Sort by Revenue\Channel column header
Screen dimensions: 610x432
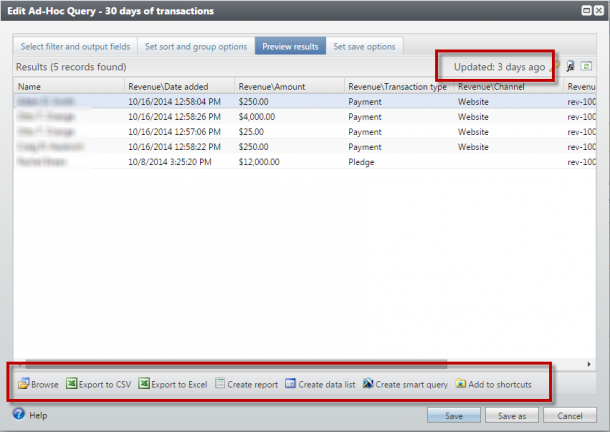[509, 86]
